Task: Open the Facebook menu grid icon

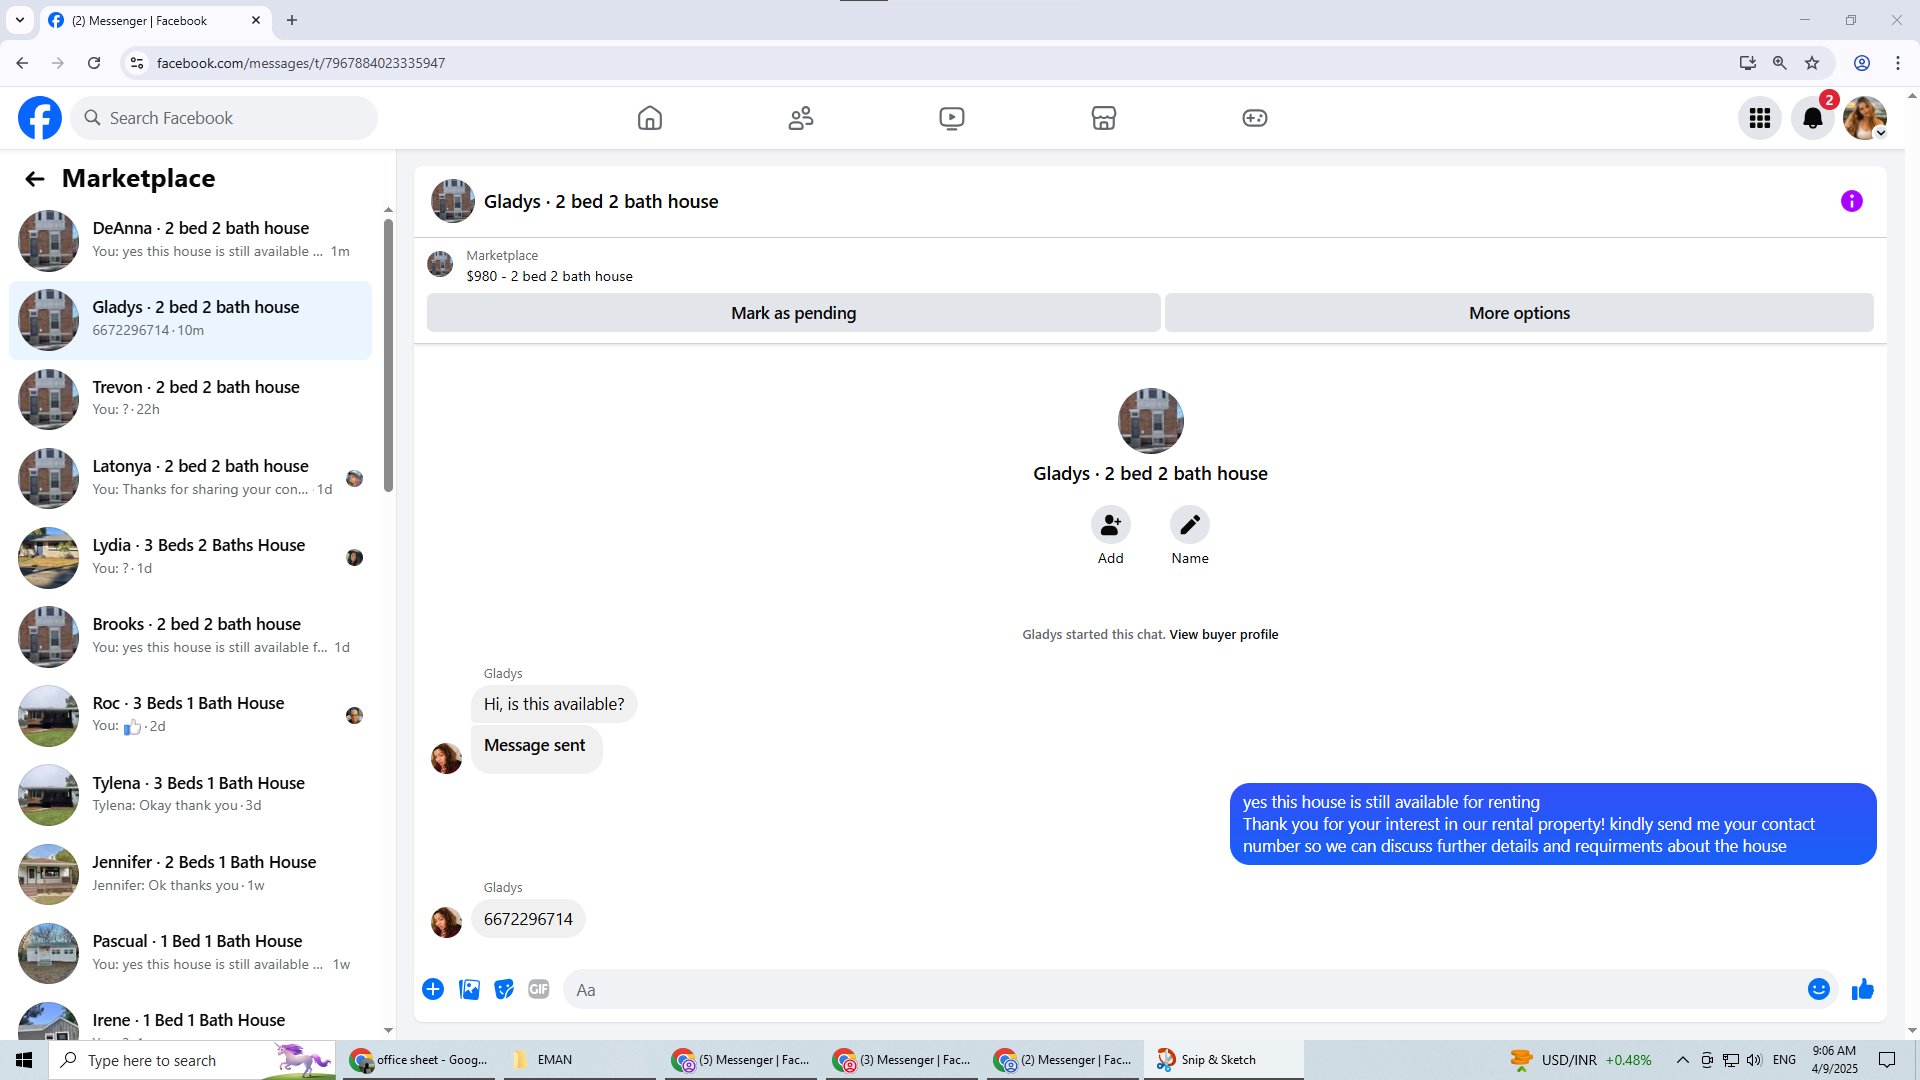Action: (1760, 118)
